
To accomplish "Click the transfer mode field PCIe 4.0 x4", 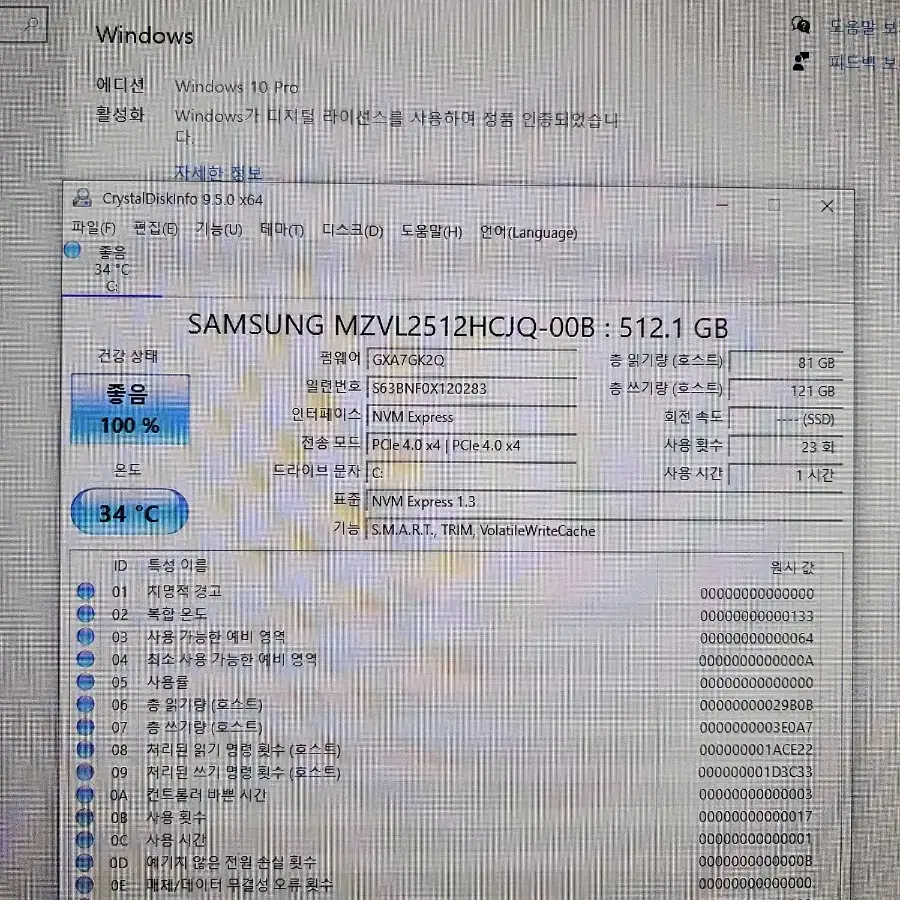I will [471, 445].
